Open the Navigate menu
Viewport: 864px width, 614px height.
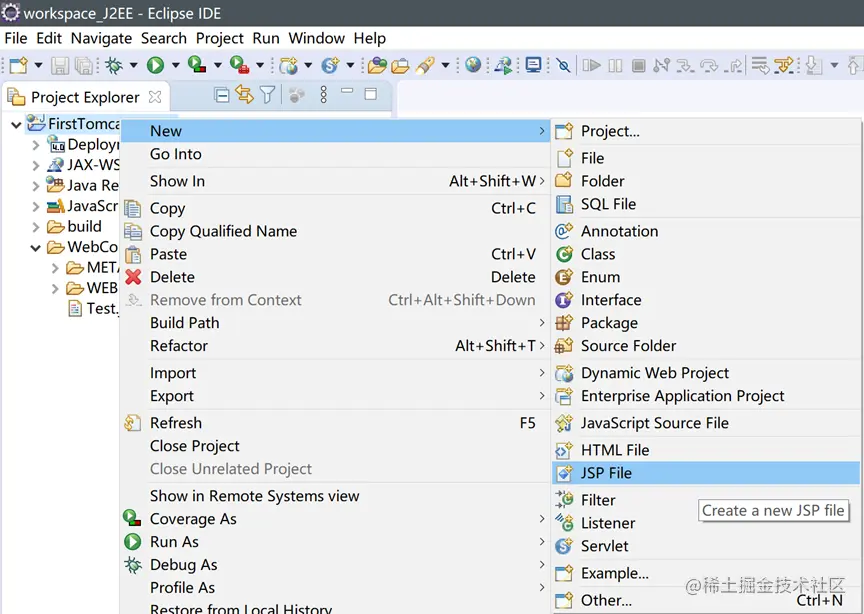tap(101, 38)
